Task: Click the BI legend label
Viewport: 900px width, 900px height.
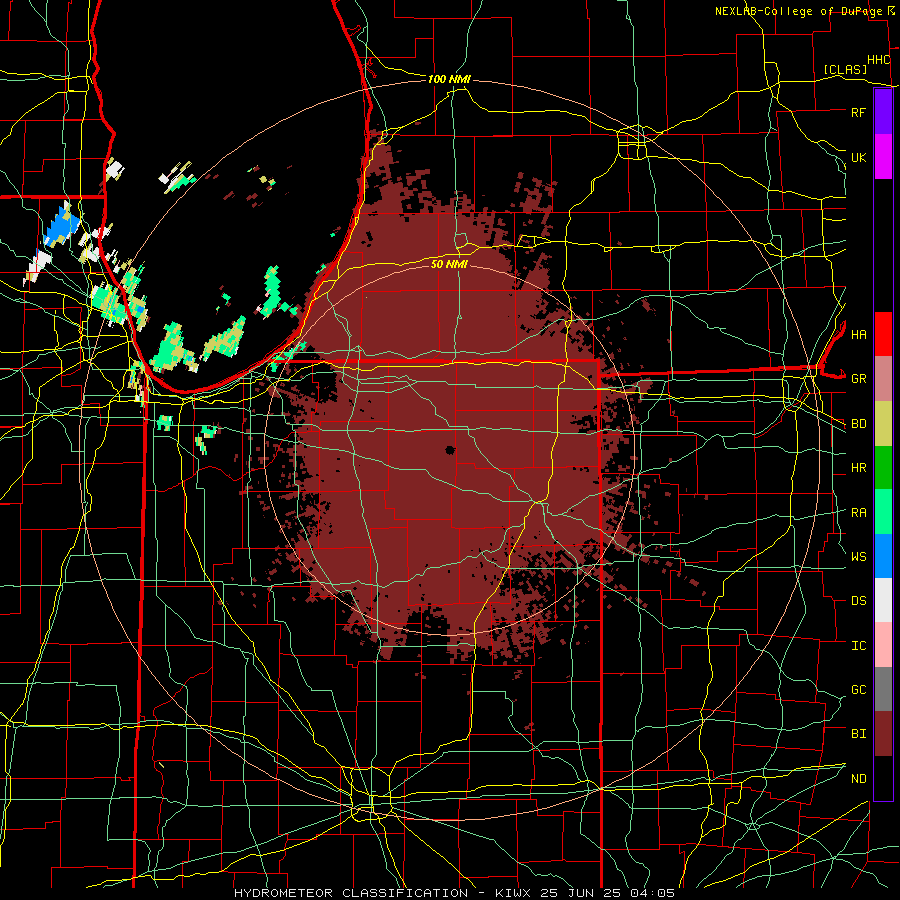Action: pos(858,734)
